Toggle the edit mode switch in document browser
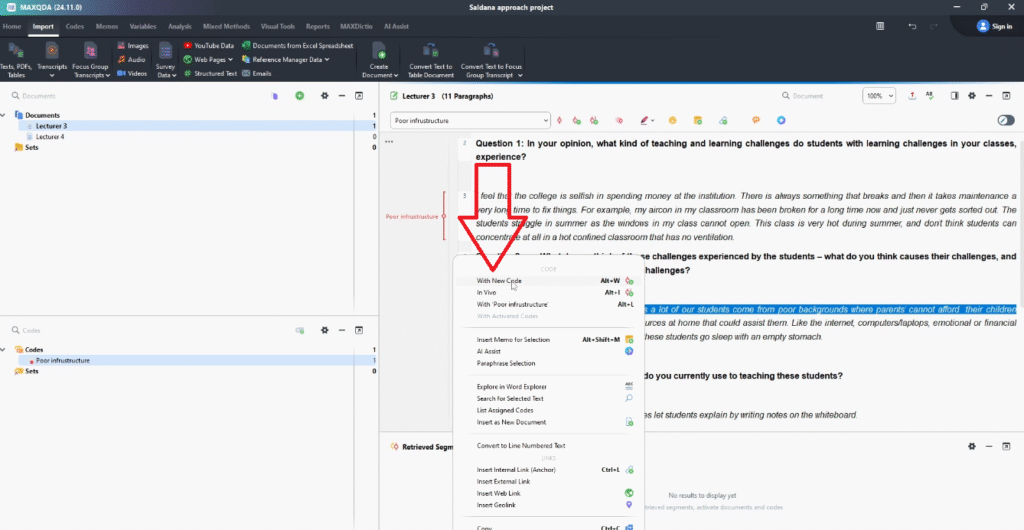Viewport: 1024px width, 530px height. coord(1006,121)
